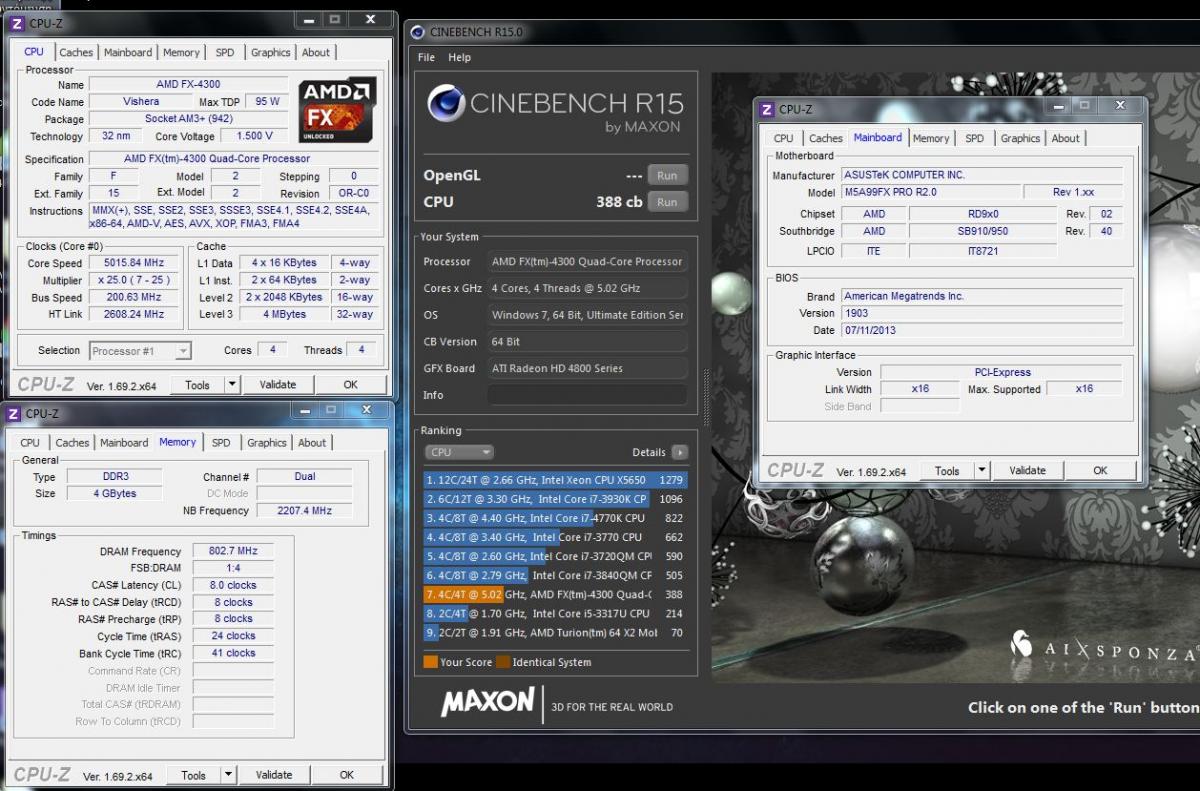This screenshot has width=1200, height=791.
Task: Open Caches tab in the CPU-Z Mainboard window
Action: (826, 138)
